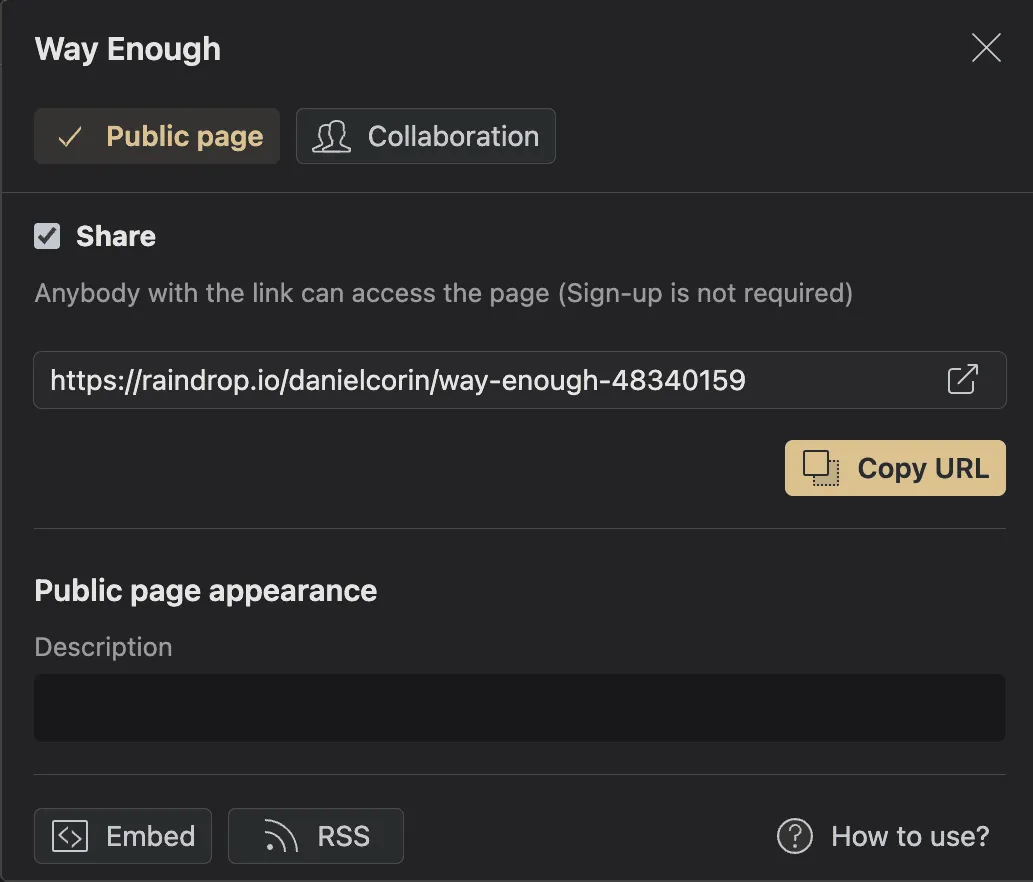
Task: Click the Share label to toggle sharing
Action: tap(115, 236)
